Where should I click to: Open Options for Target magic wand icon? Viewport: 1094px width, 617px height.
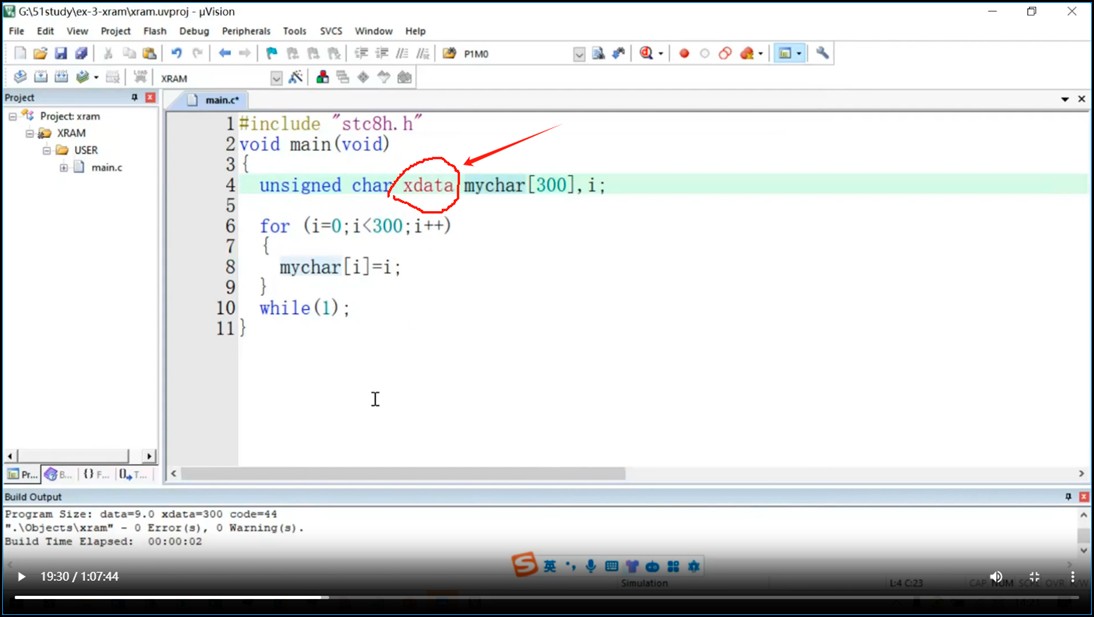pyautogui.click(x=295, y=78)
